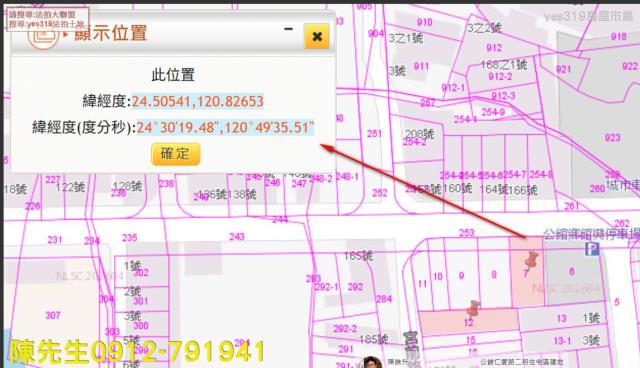This screenshot has height=368, width=640.
Task: Select parcel number 284
Action: tap(384, 299)
